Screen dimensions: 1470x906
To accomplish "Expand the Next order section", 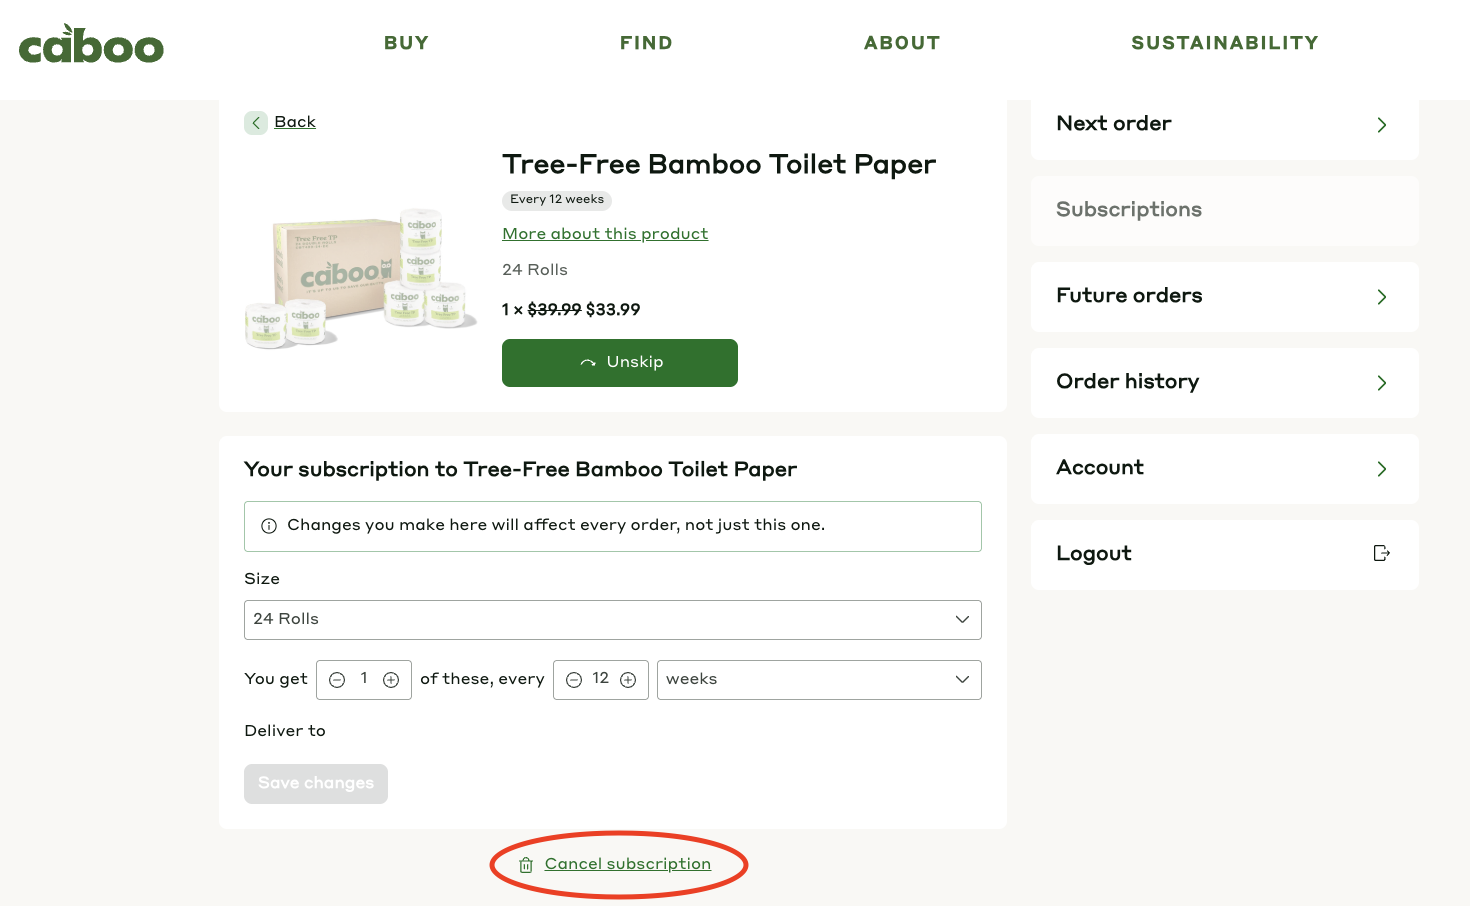I will (1224, 125).
